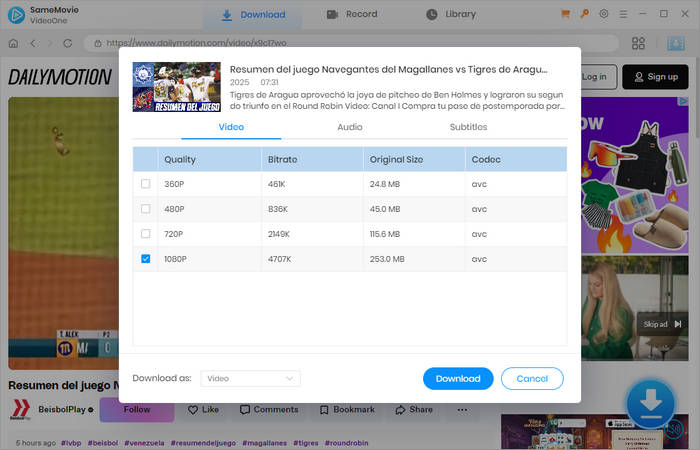Click the #magallanes hashtag link
Image resolution: width=700 pixels, height=450 pixels.
(x=265, y=443)
